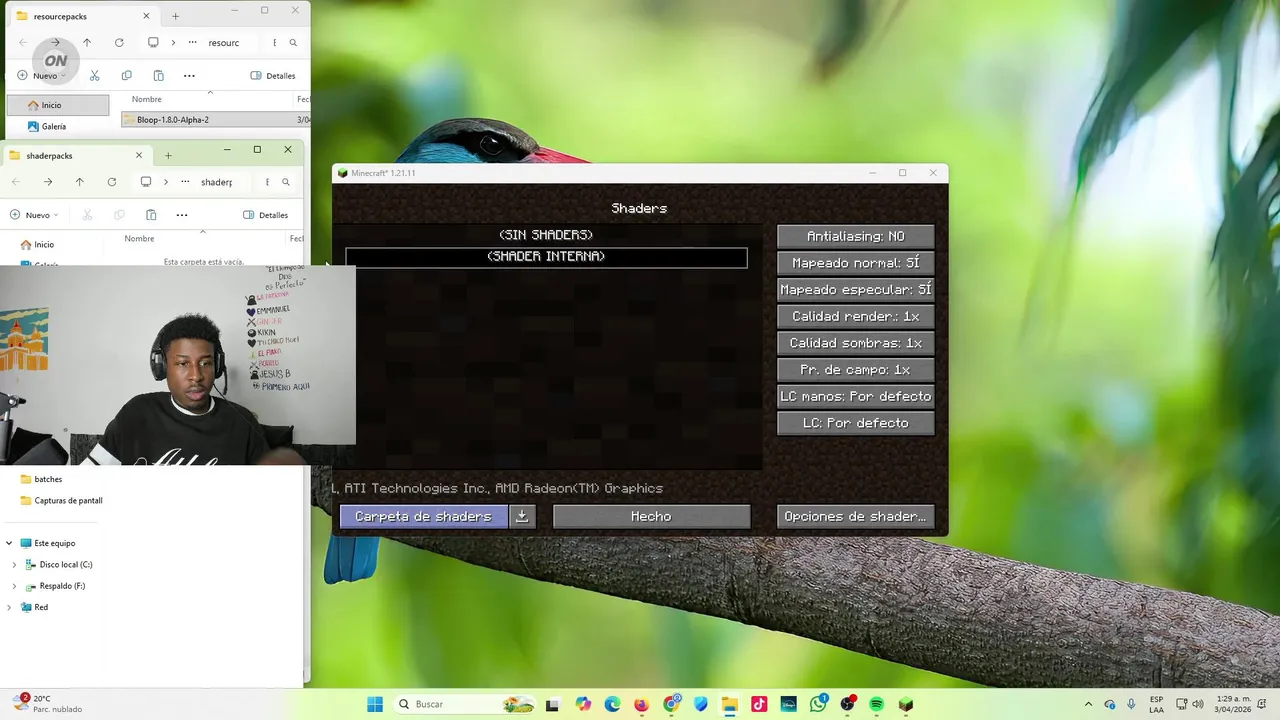The image size is (1280, 720).
Task: Toggle Mapeado especular: SÍ option
Action: (856, 290)
